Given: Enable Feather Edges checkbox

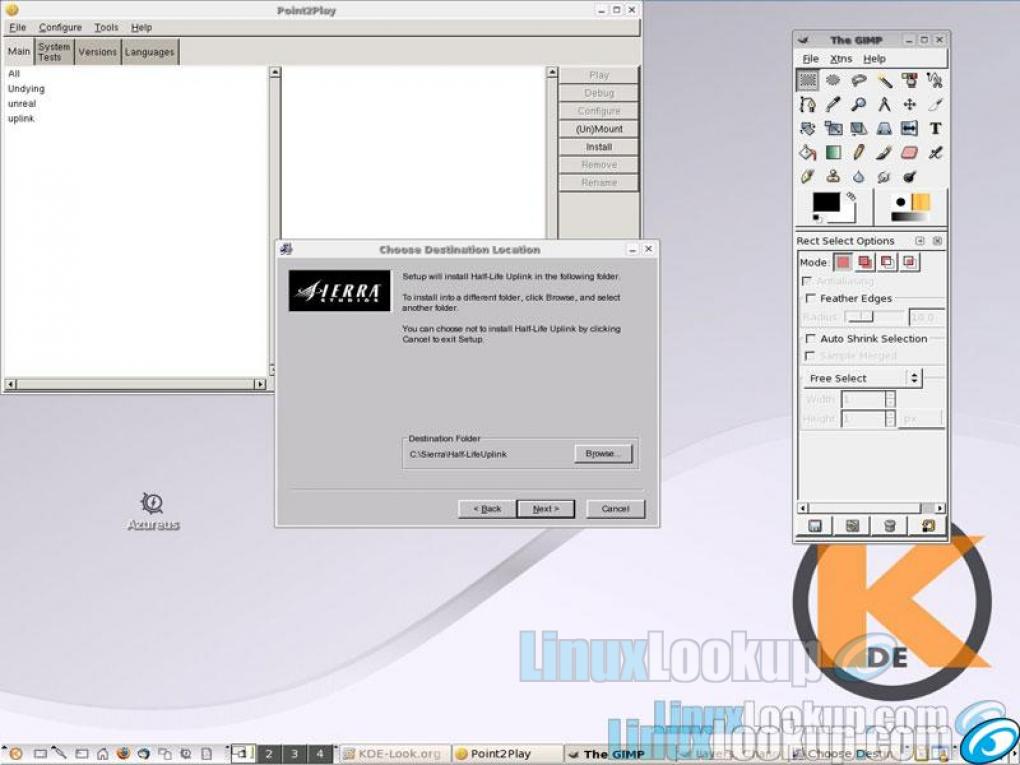Looking at the screenshot, I should (x=810, y=298).
